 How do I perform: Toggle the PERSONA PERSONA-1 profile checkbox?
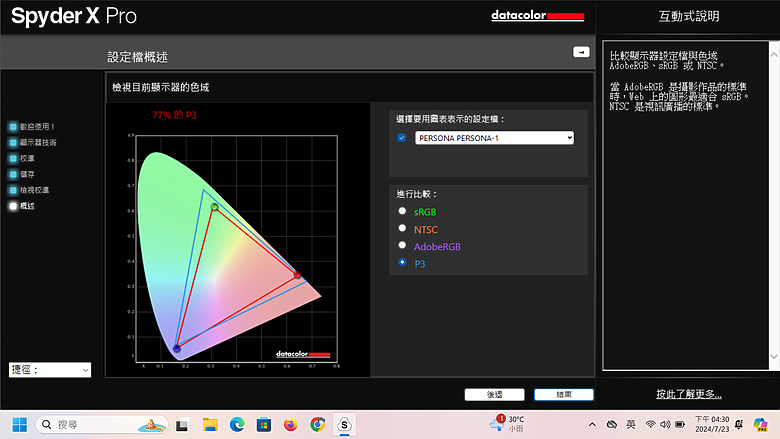click(402, 138)
